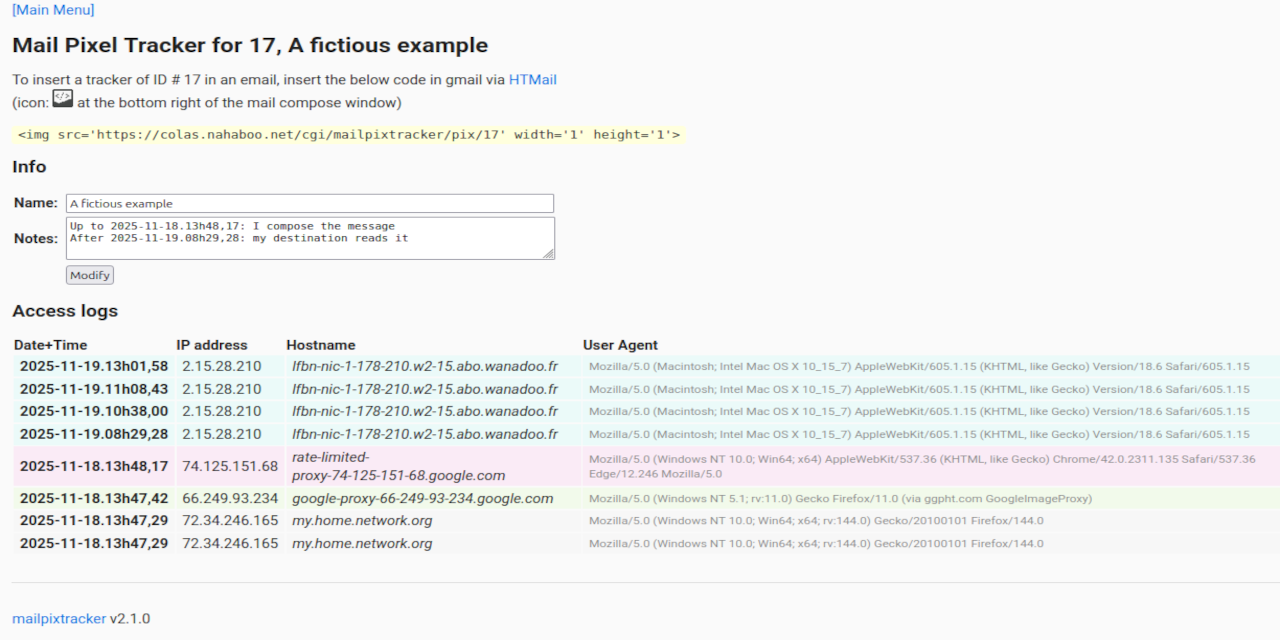The width and height of the screenshot is (1280, 640).
Task: Click the Date+Time column header
Action: [x=51, y=345]
